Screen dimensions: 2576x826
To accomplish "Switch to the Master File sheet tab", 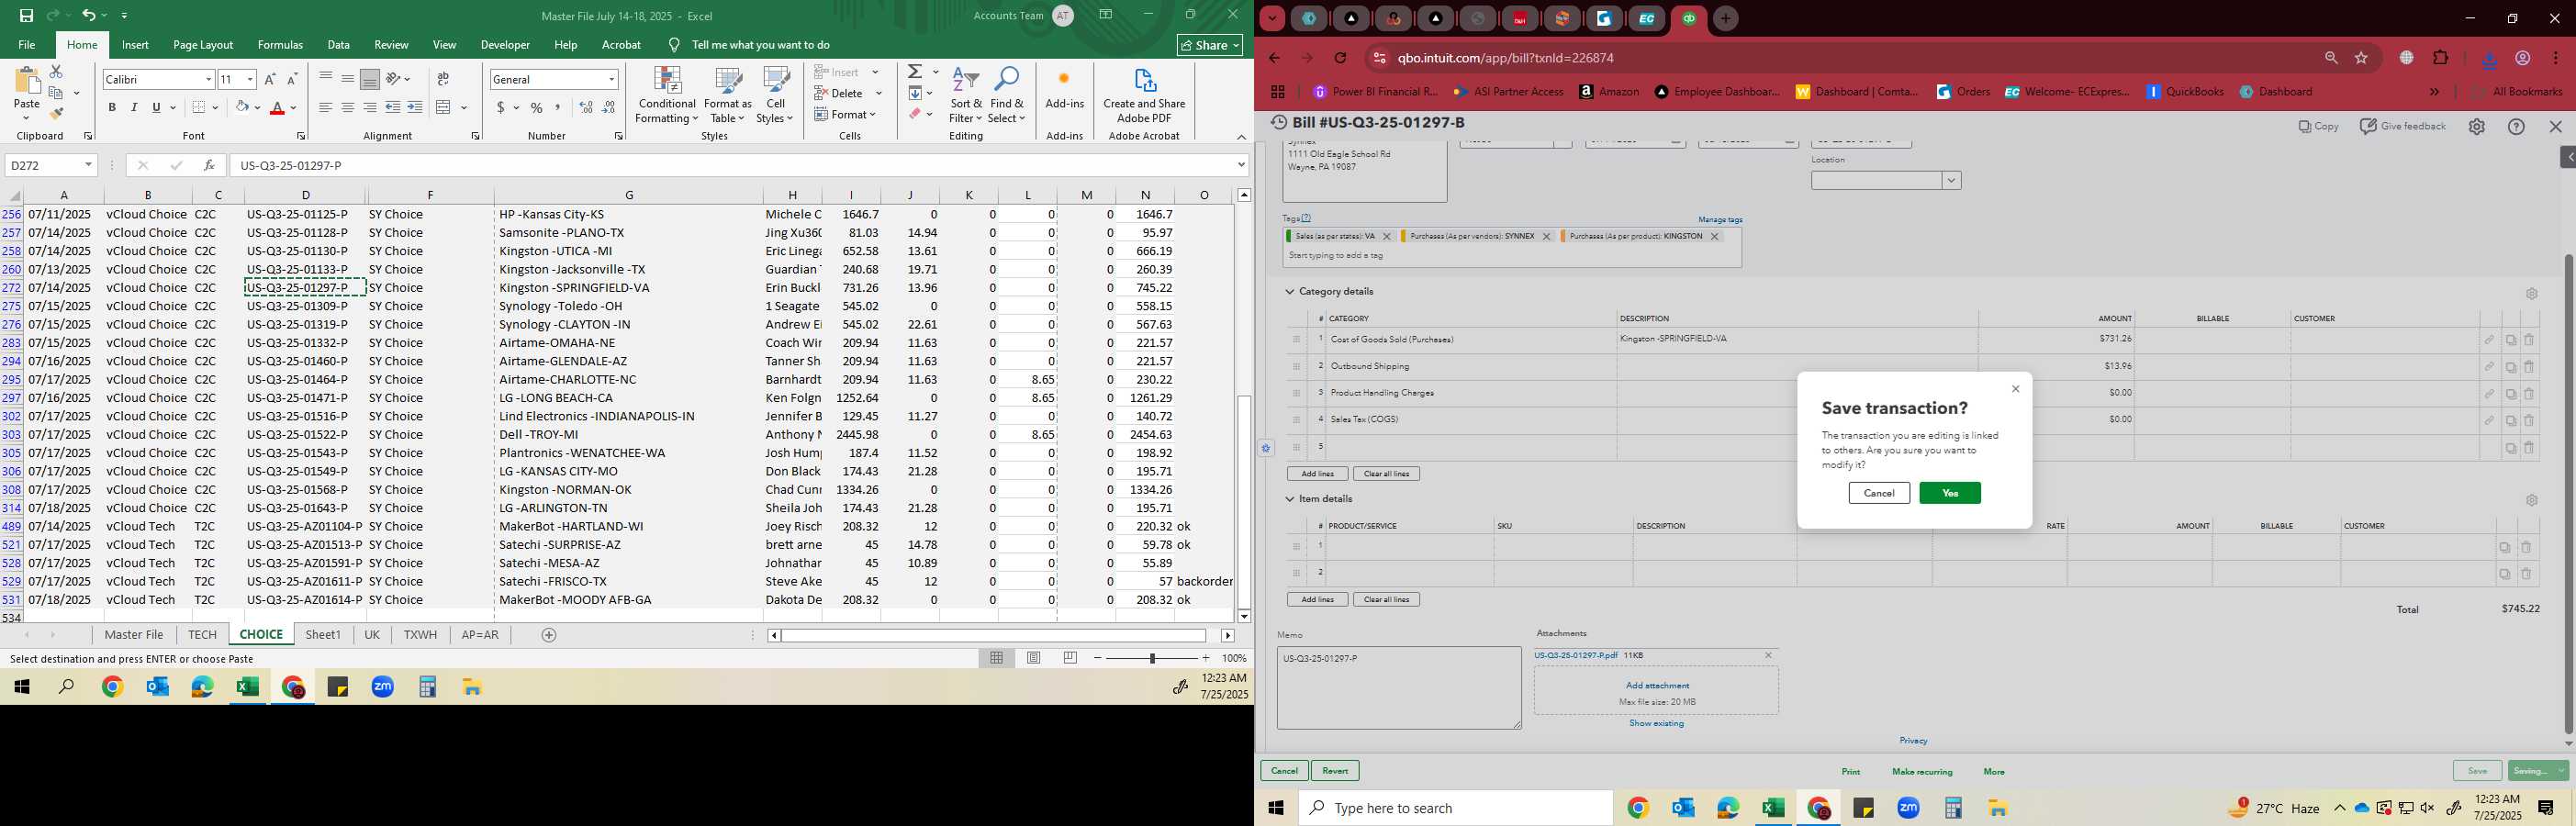I will pos(134,635).
